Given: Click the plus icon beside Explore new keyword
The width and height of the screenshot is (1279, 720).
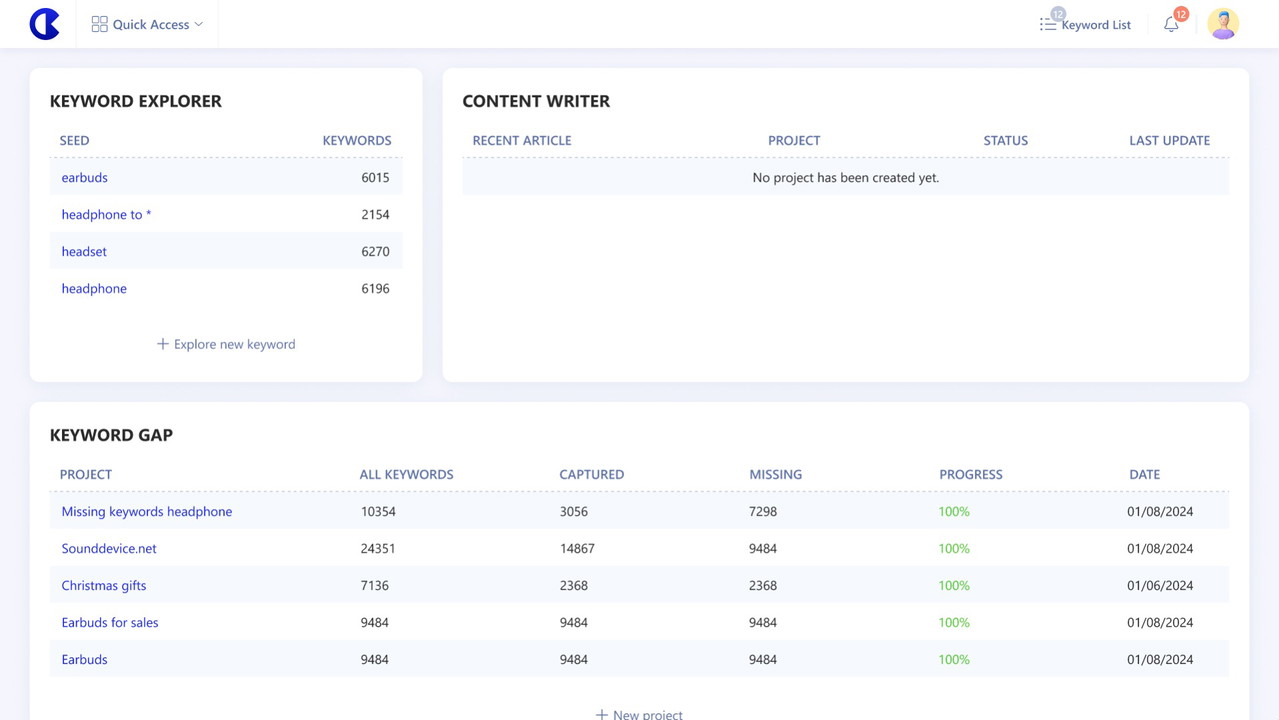Looking at the screenshot, I should coord(162,344).
